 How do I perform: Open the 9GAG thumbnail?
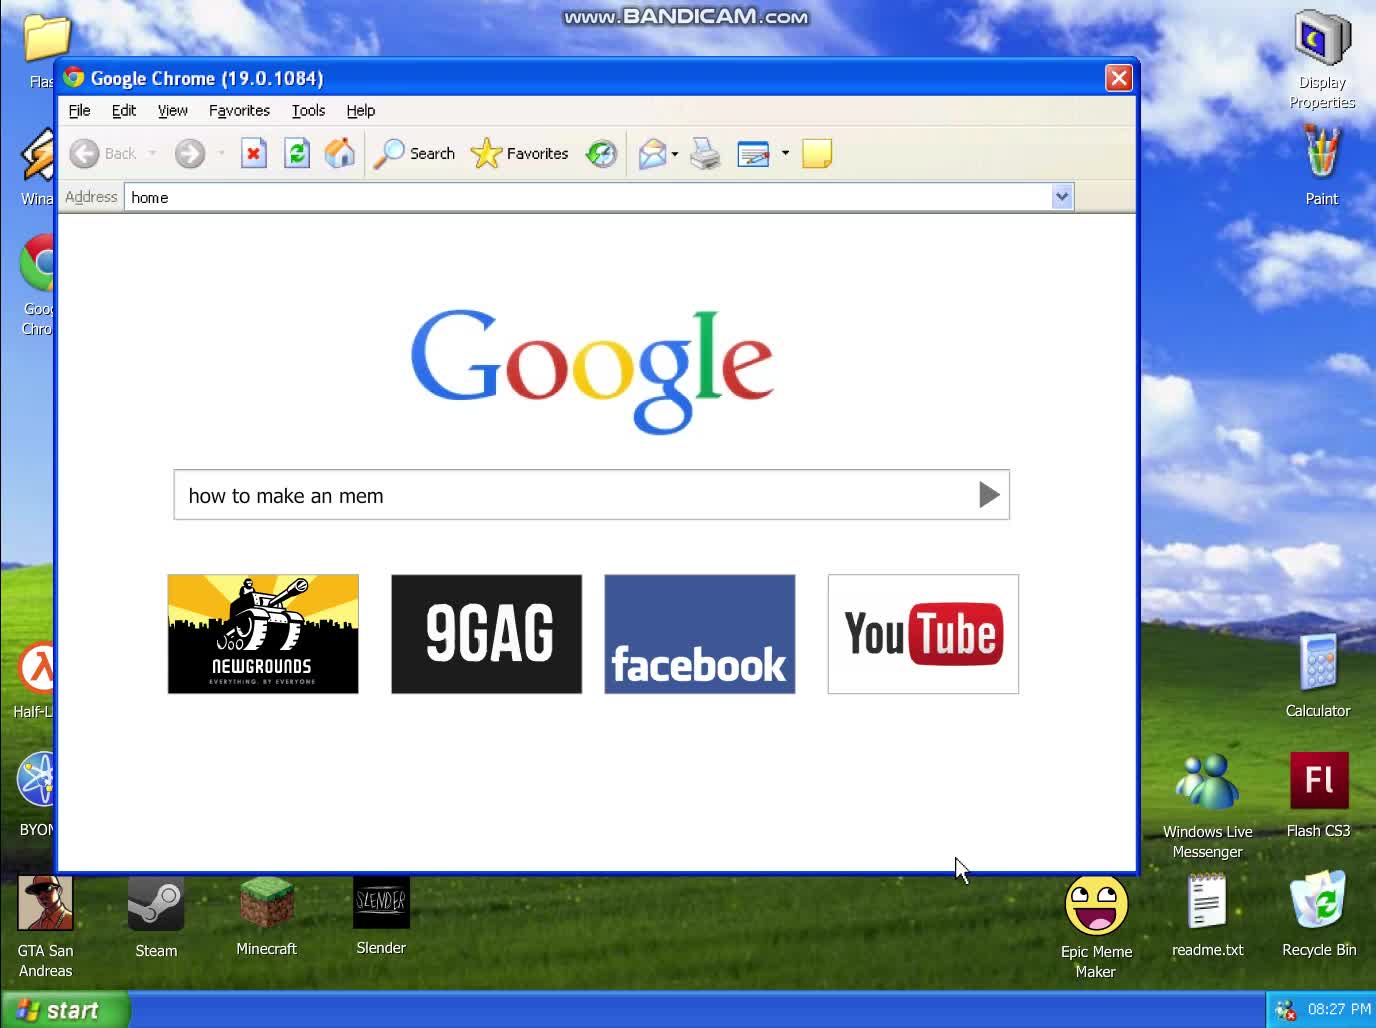486,634
